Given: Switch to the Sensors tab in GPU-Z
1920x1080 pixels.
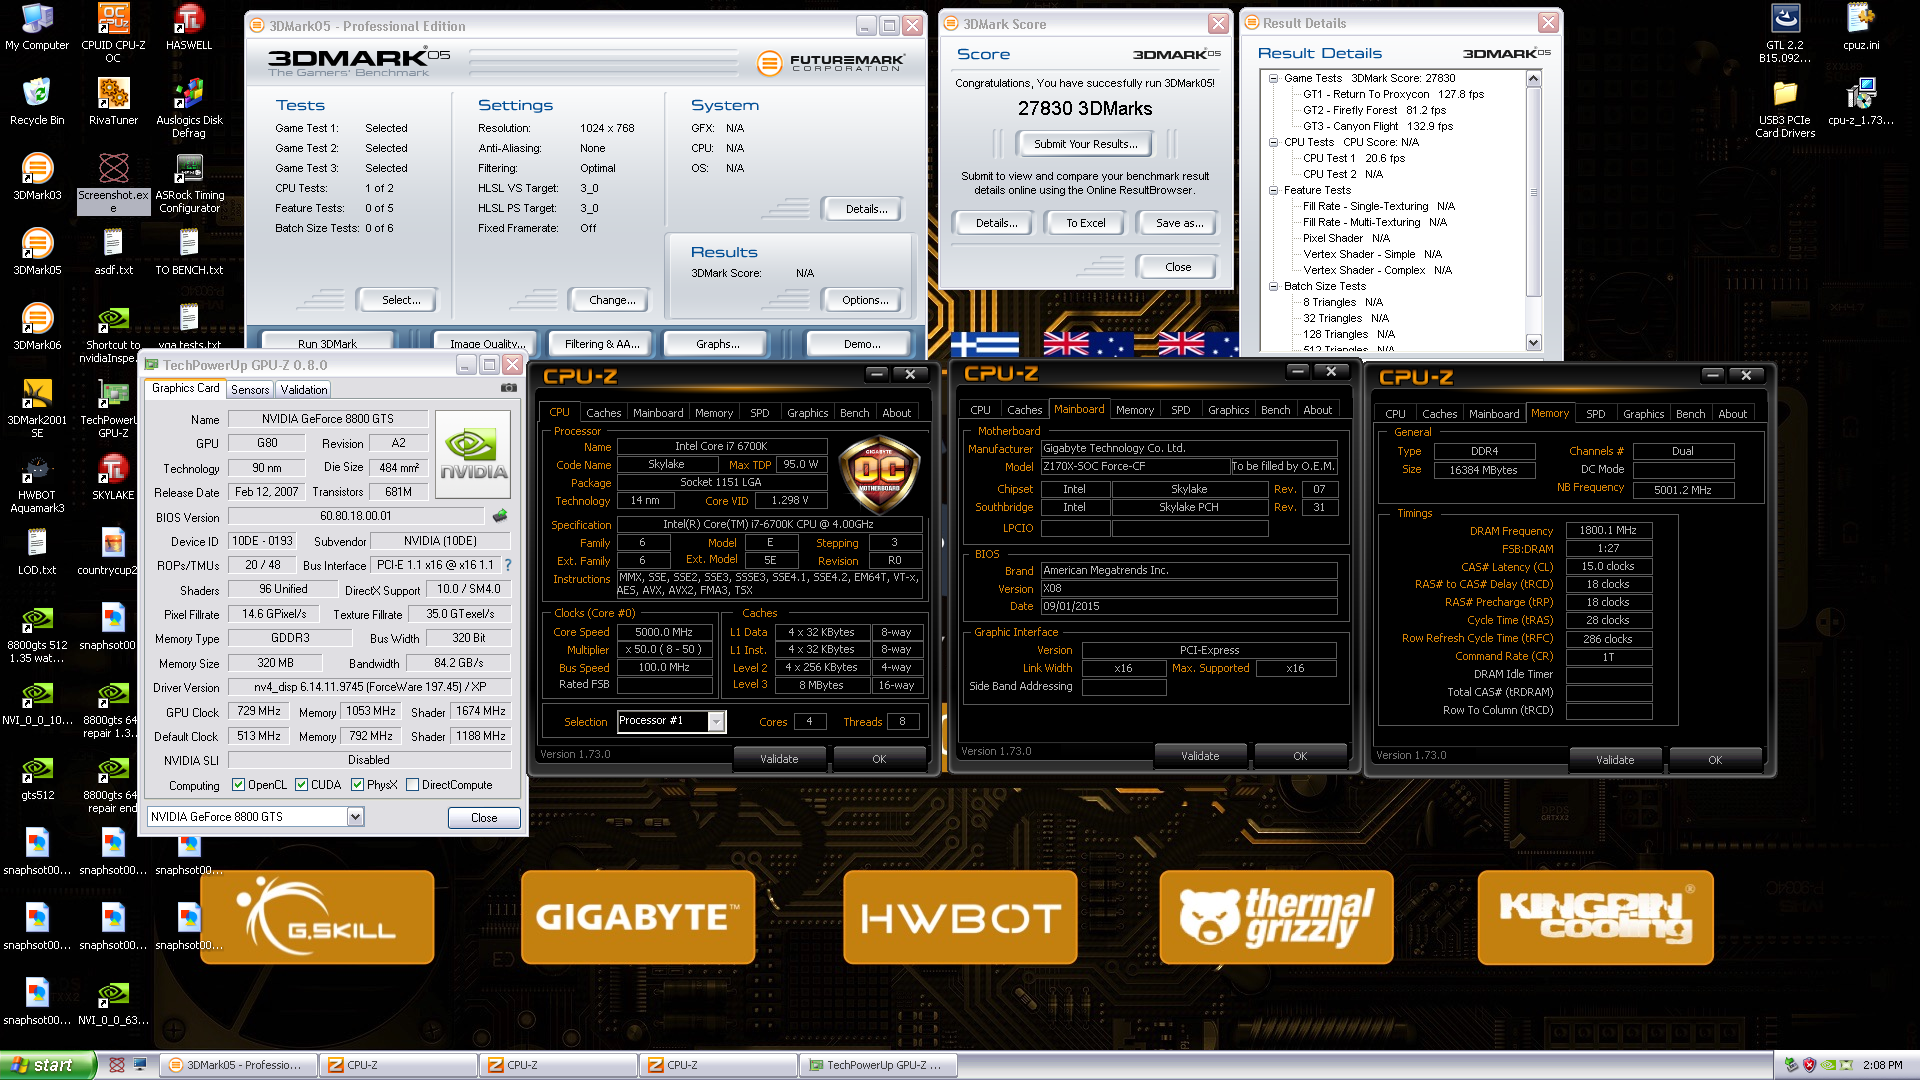Looking at the screenshot, I should point(250,390).
